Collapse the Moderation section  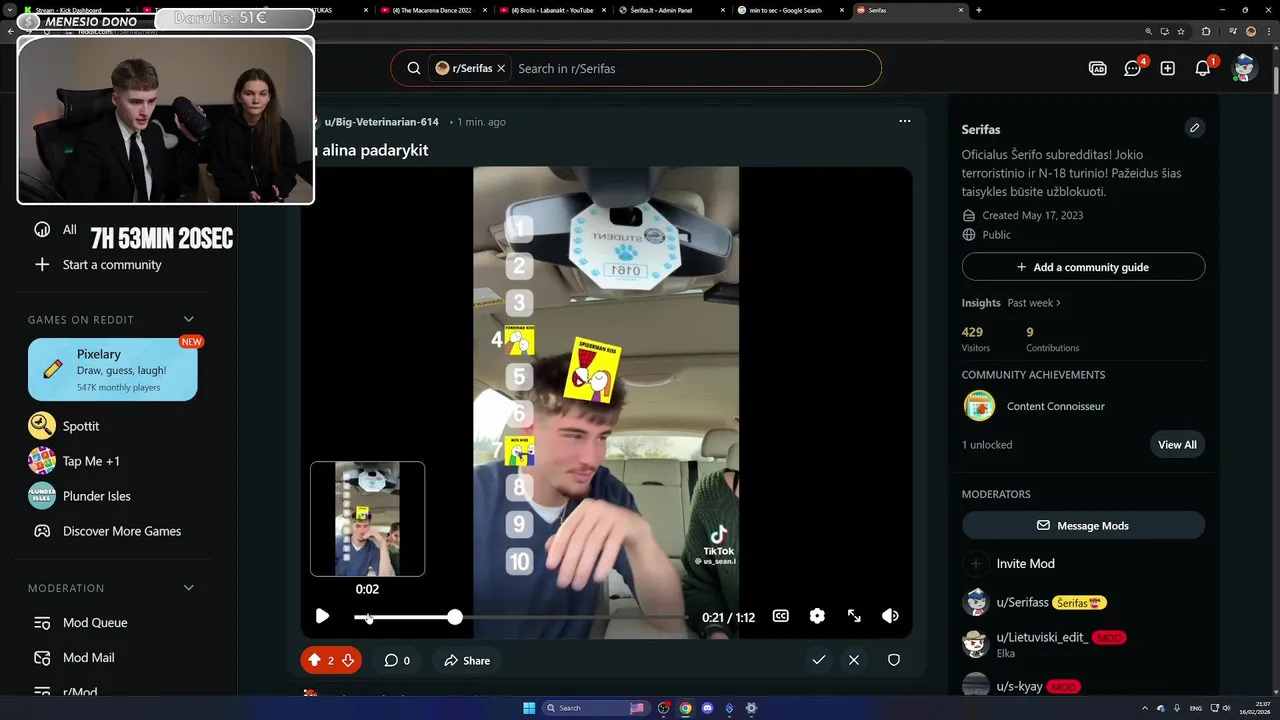tap(188, 588)
